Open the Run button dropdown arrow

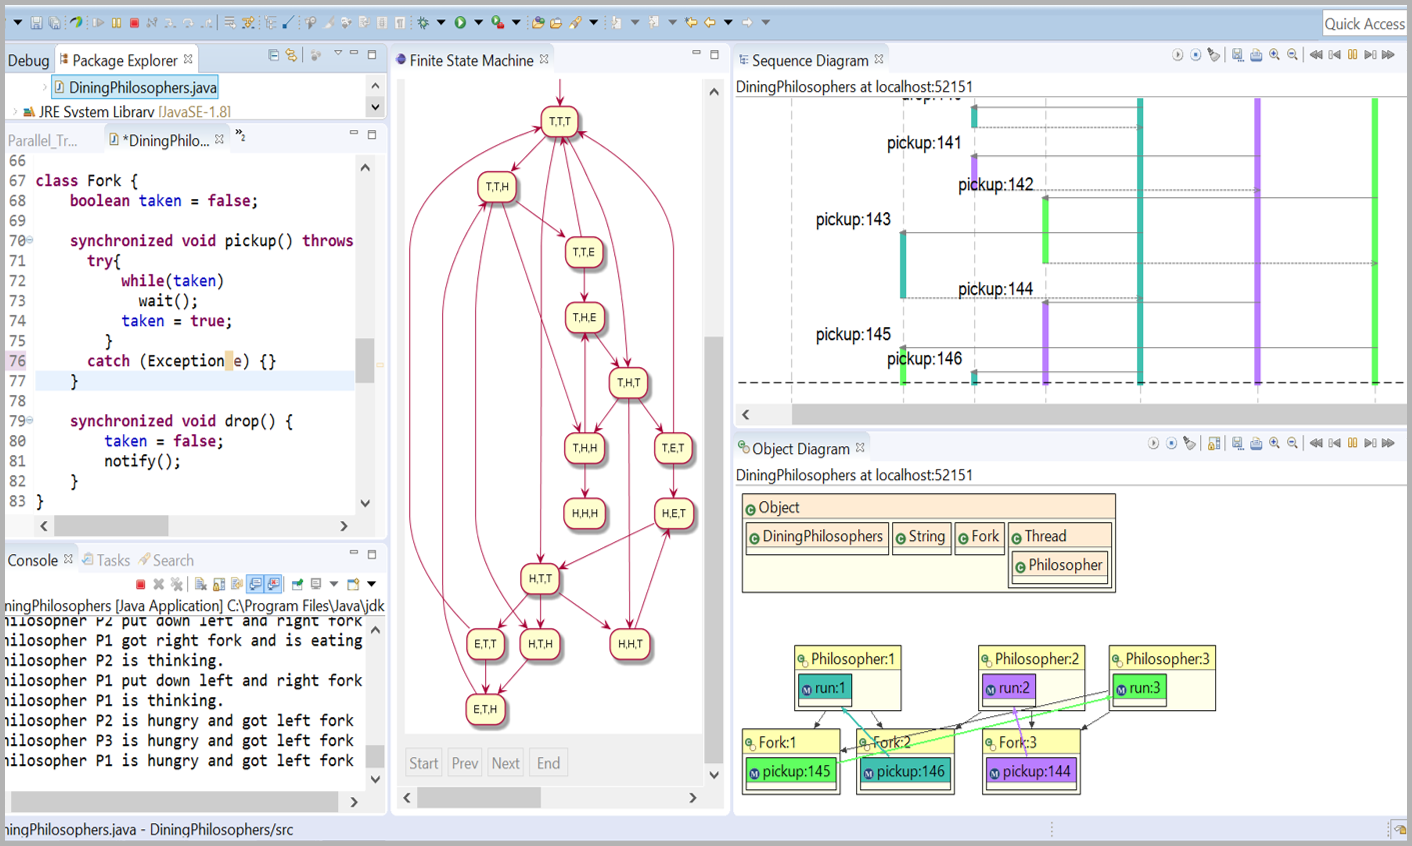(478, 22)
